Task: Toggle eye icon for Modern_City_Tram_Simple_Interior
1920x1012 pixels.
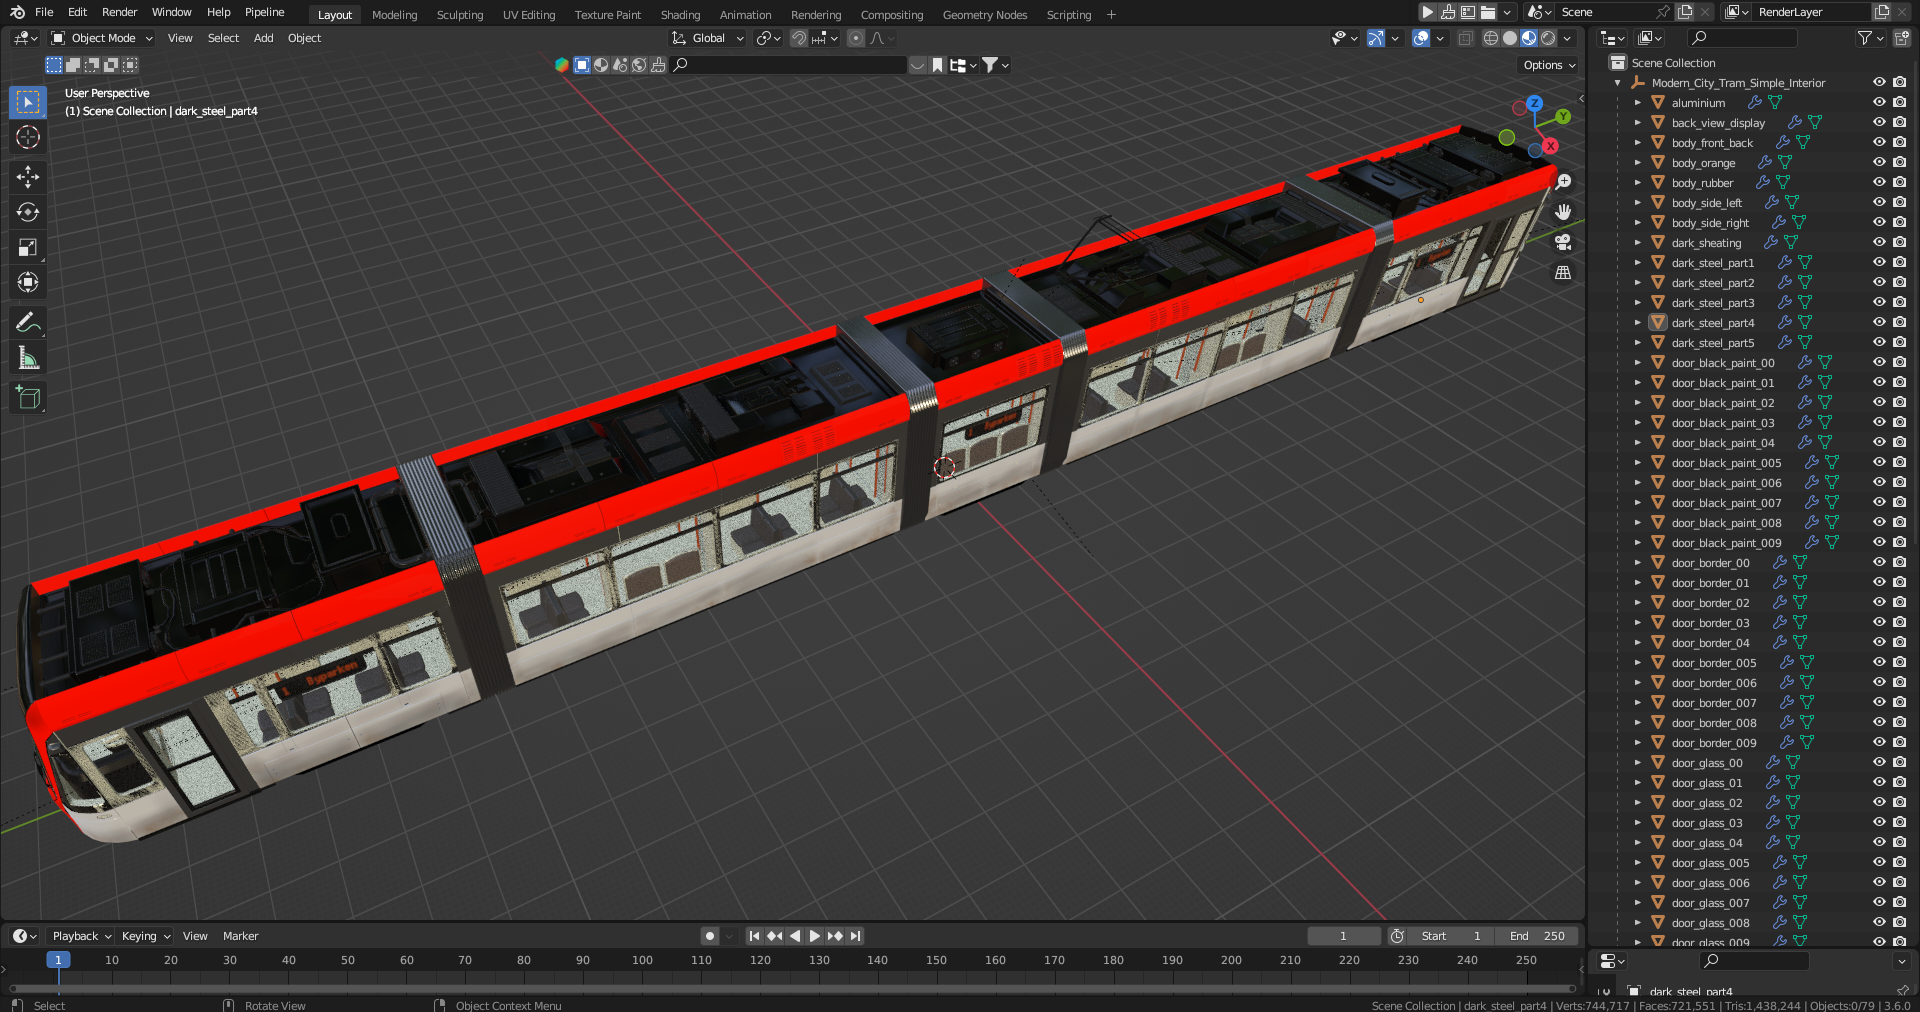Action: click(1879, 82)
